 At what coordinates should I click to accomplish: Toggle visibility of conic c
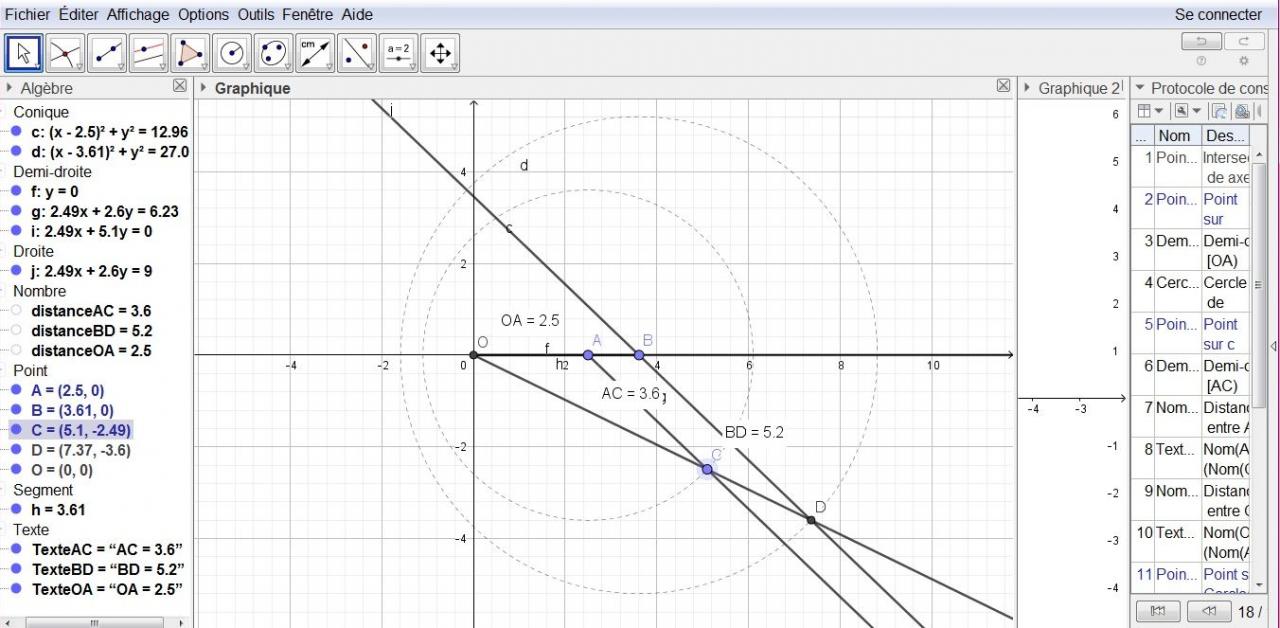pyautogui.click(x=16, y=132)
